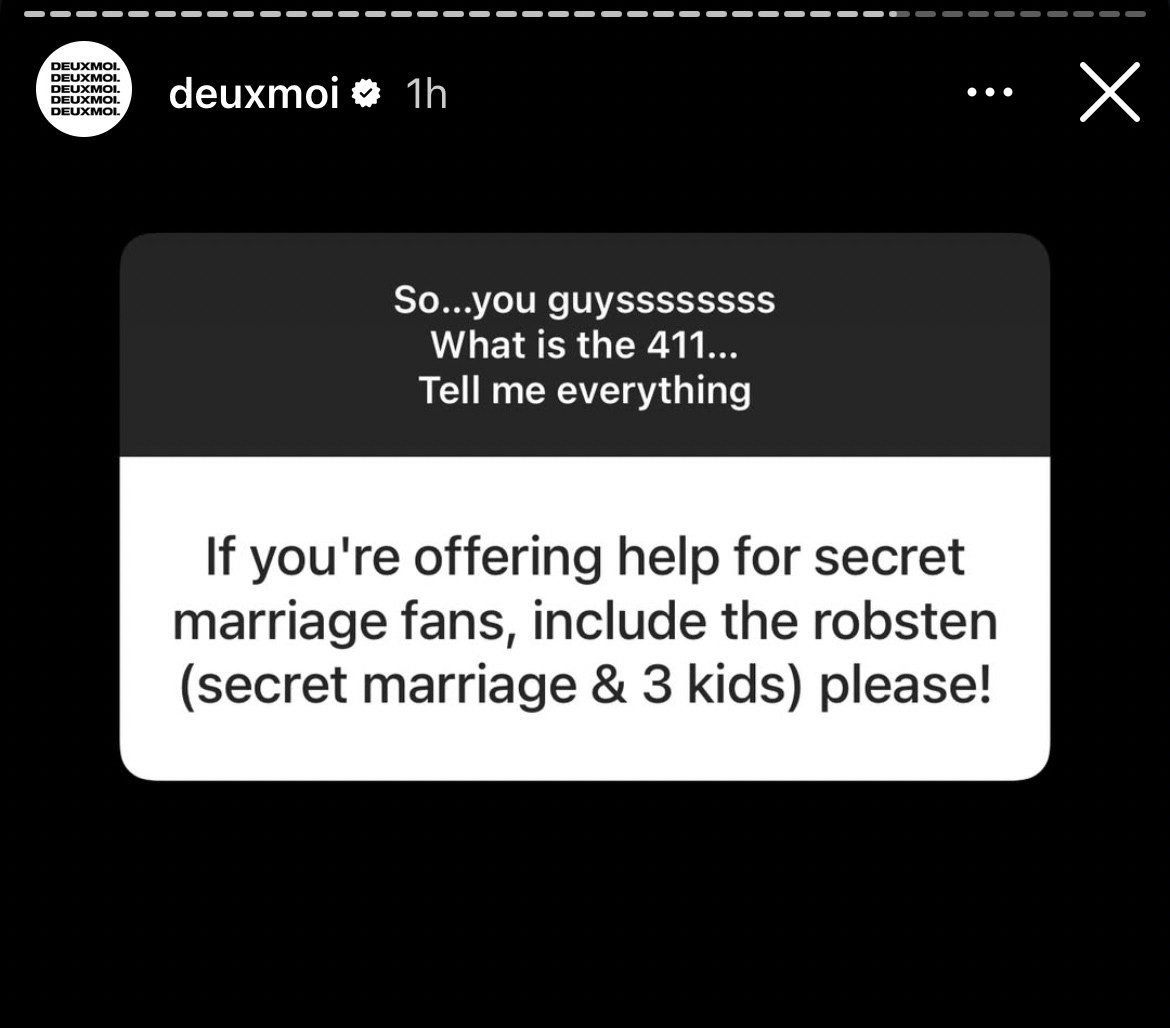This screenshot has height=1028, width=1170.
Task: Open the deuxmoi username link
Action: pyautogui.click(x=254, y=93)
